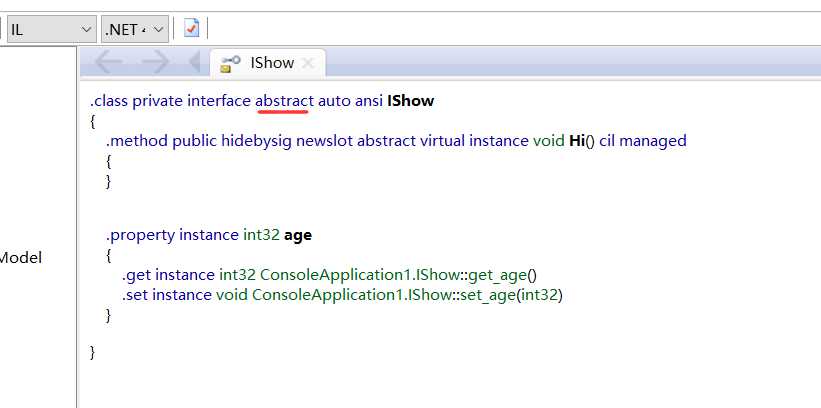Click the checkmark document toolbar icon
This screenshot has width=821, height=408.
coord(192,28)
